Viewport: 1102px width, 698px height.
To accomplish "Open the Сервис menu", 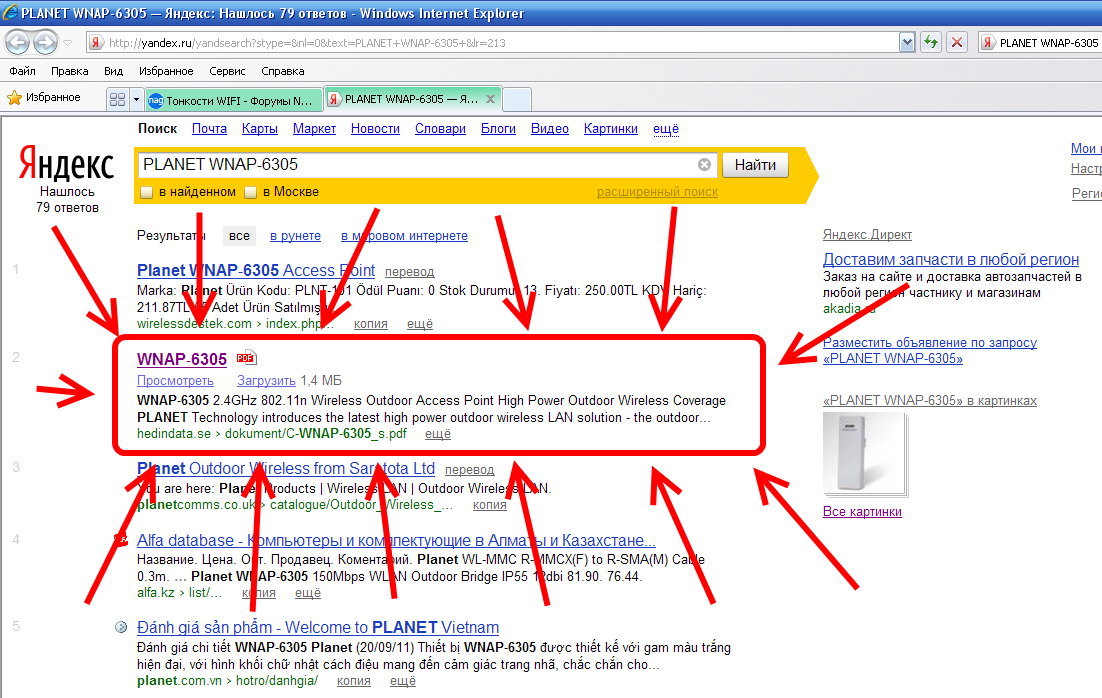I will (x=227, y=71).
